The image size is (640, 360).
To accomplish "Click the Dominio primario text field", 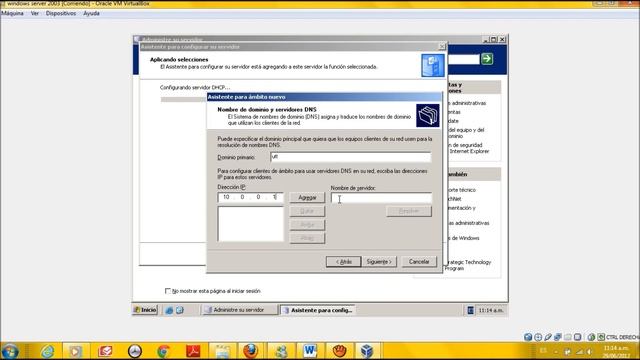I will (350, 157).
